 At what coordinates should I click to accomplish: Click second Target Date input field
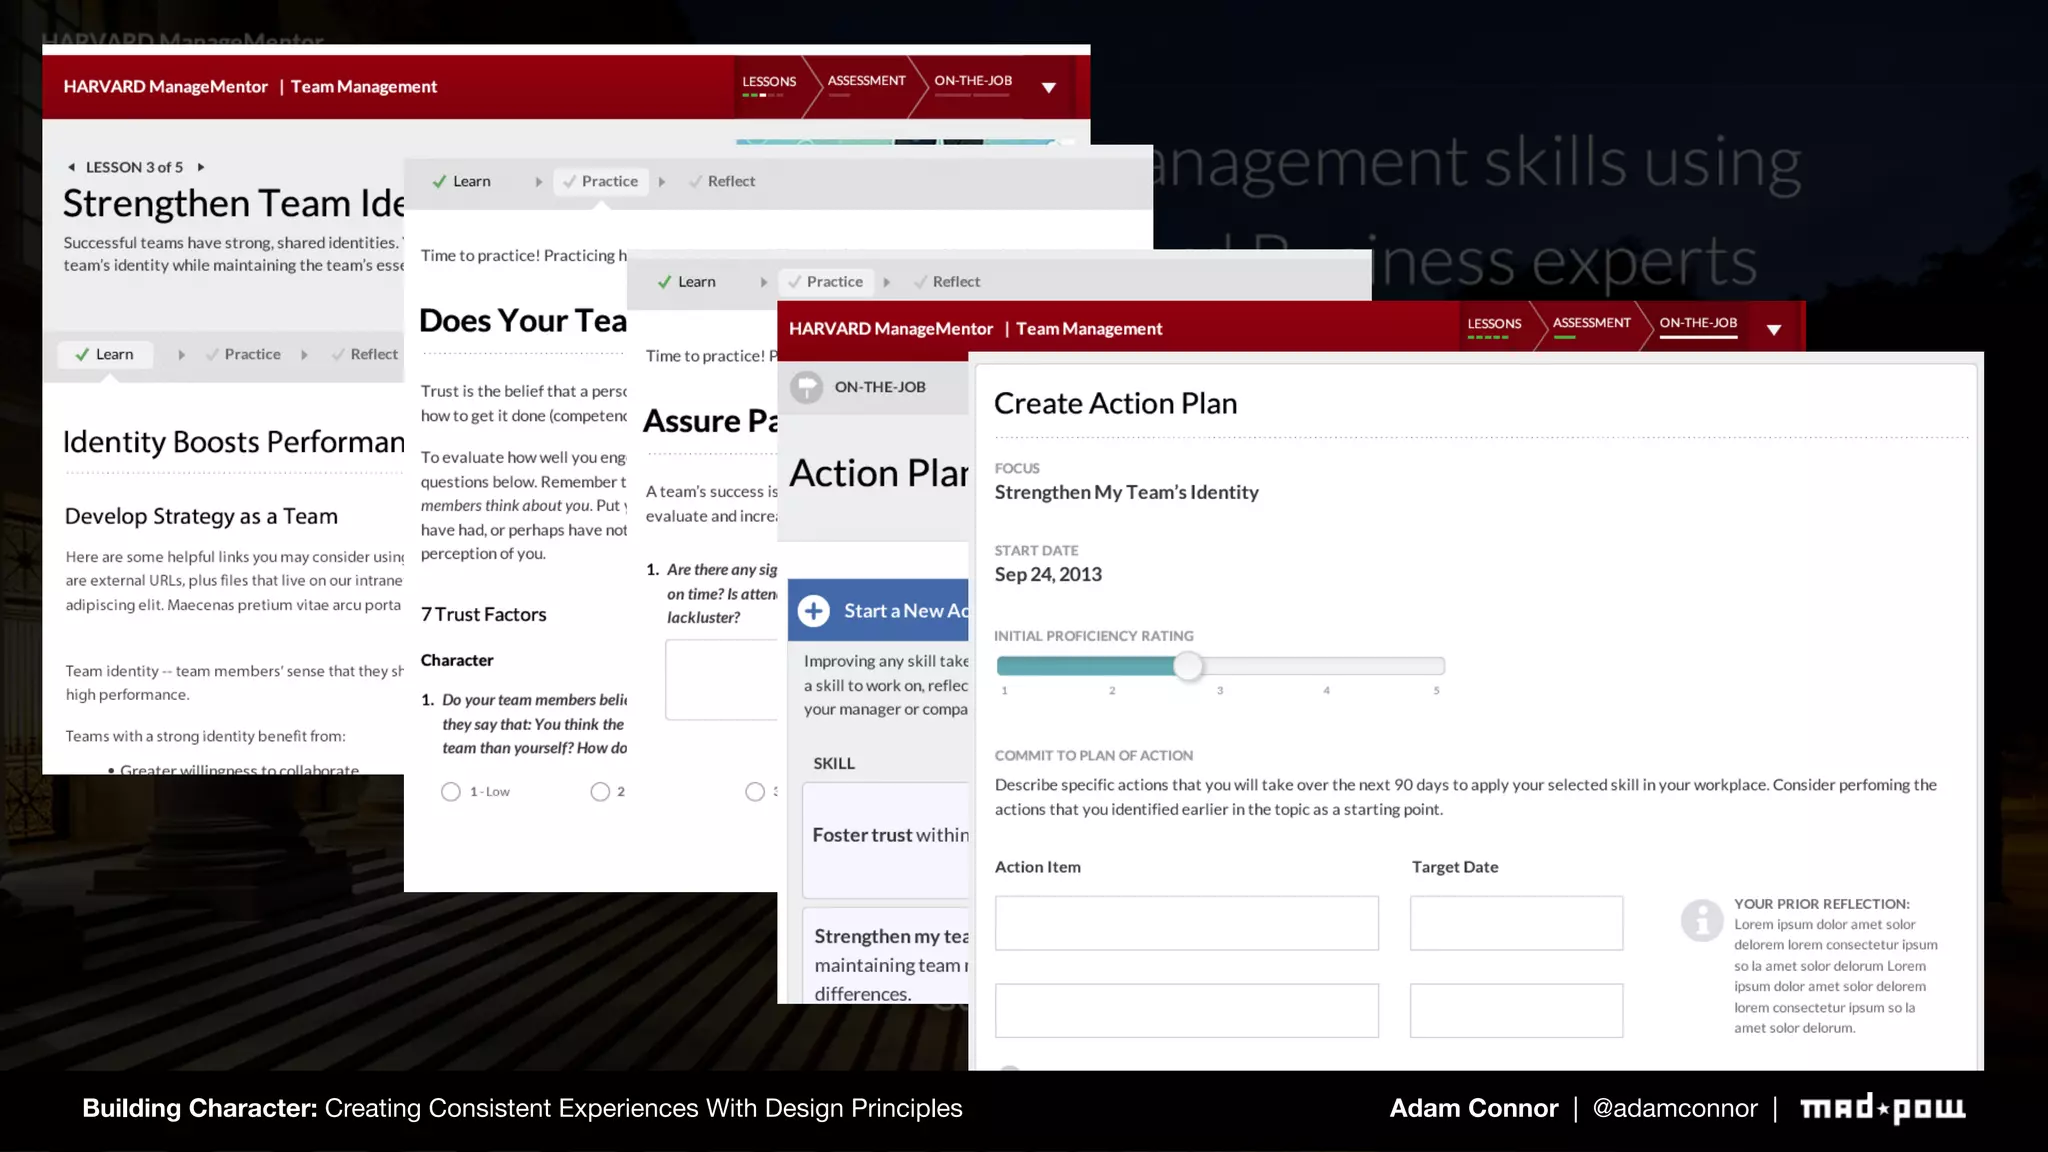click(1517, 1011)
